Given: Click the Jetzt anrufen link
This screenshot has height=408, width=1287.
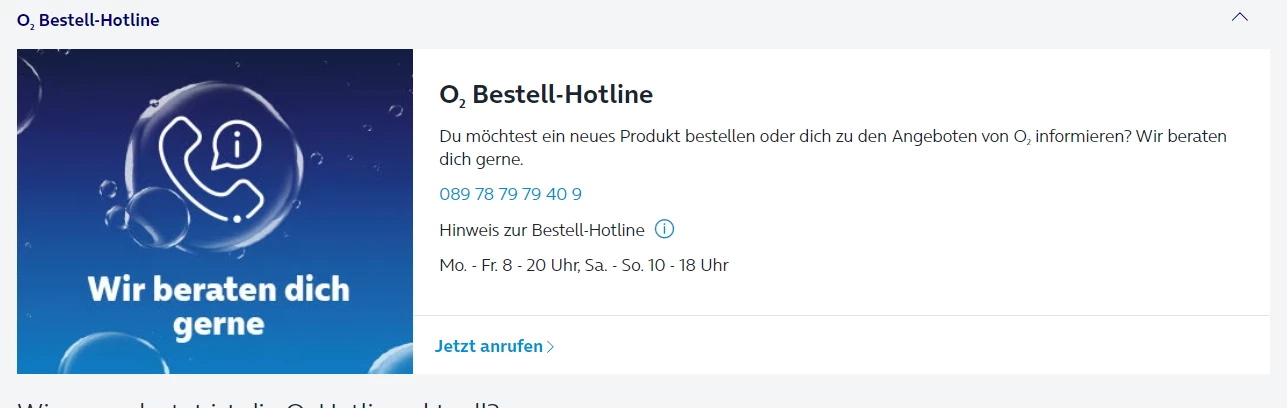Looking at the screenshot, I should (489, 347).
